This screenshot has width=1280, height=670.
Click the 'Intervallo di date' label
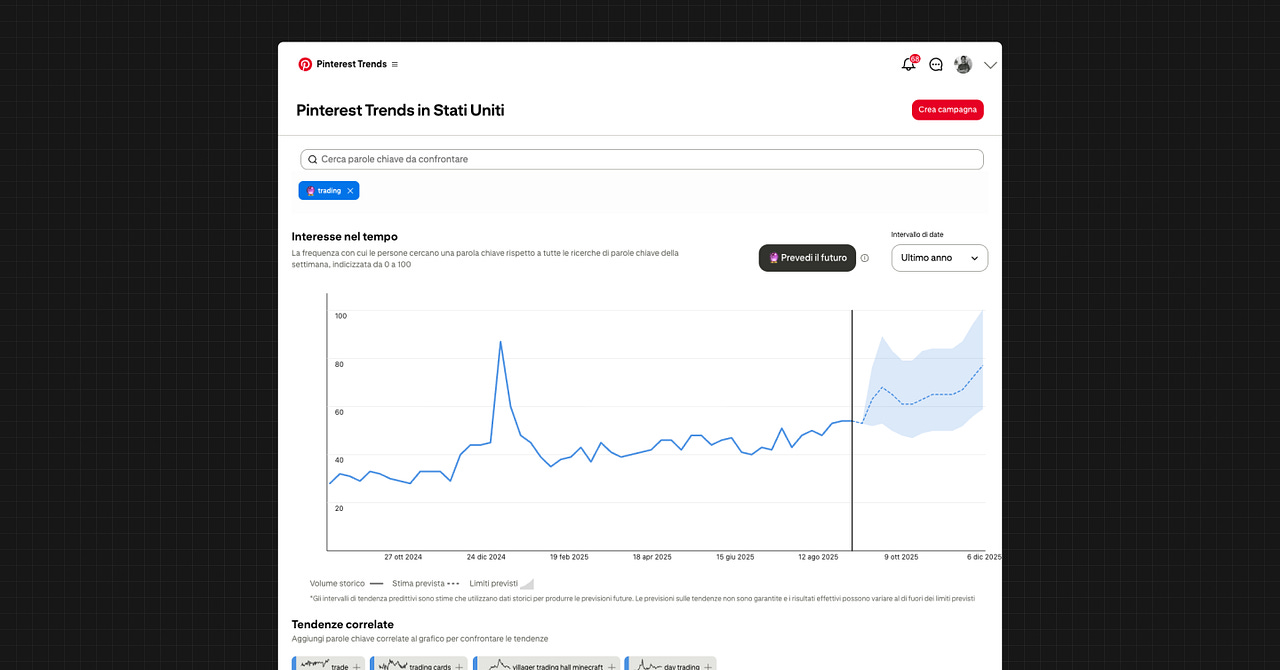pos(917,235)
